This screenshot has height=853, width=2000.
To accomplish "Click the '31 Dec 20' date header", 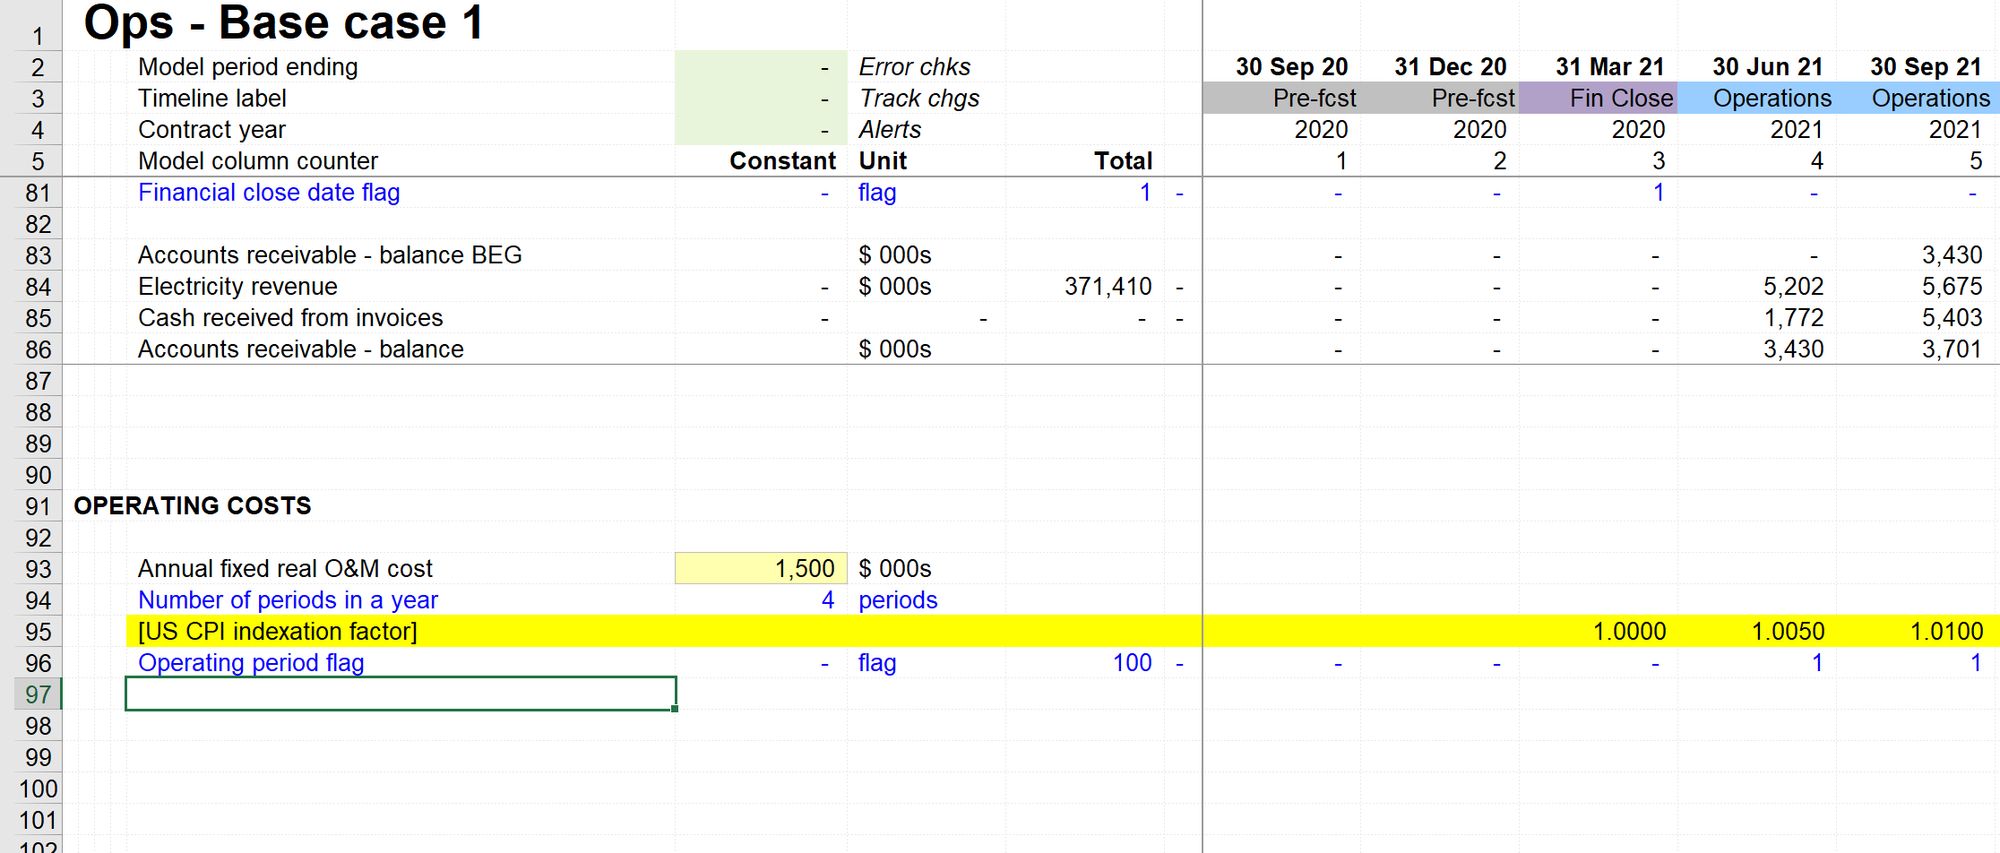I will click(x=1450, y=67).
